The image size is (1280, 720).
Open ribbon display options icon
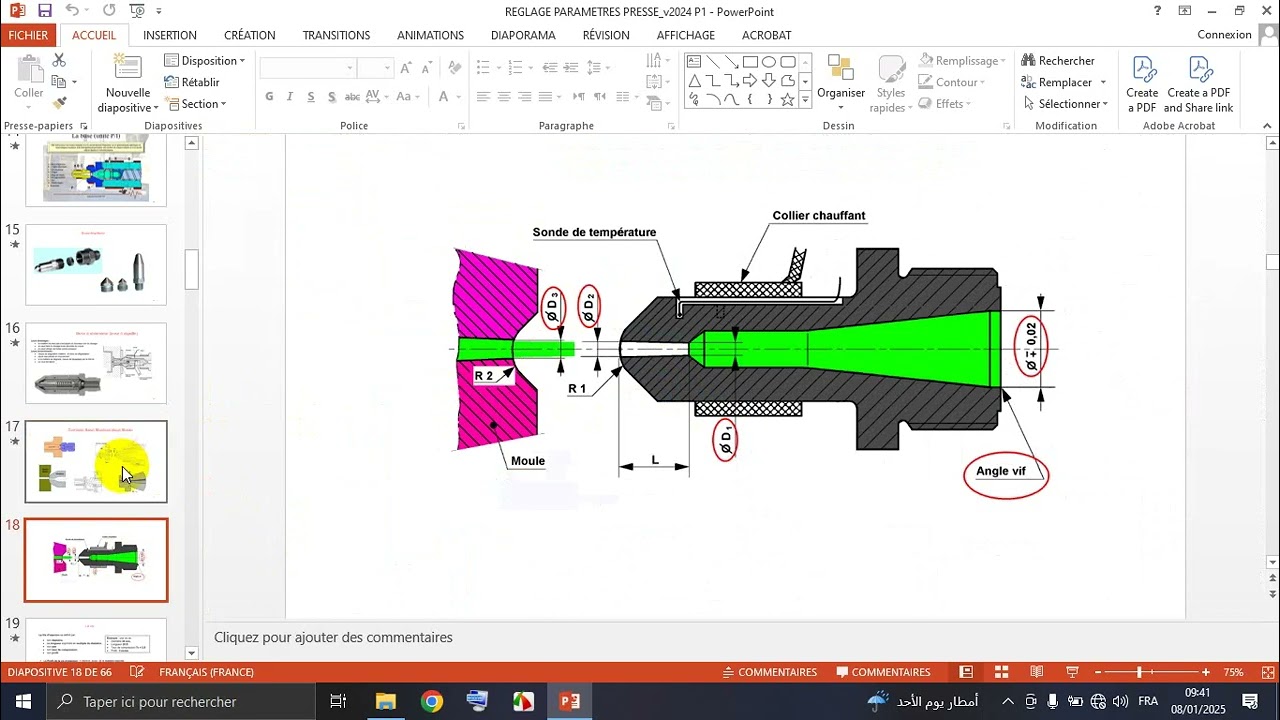[1185, 11]
